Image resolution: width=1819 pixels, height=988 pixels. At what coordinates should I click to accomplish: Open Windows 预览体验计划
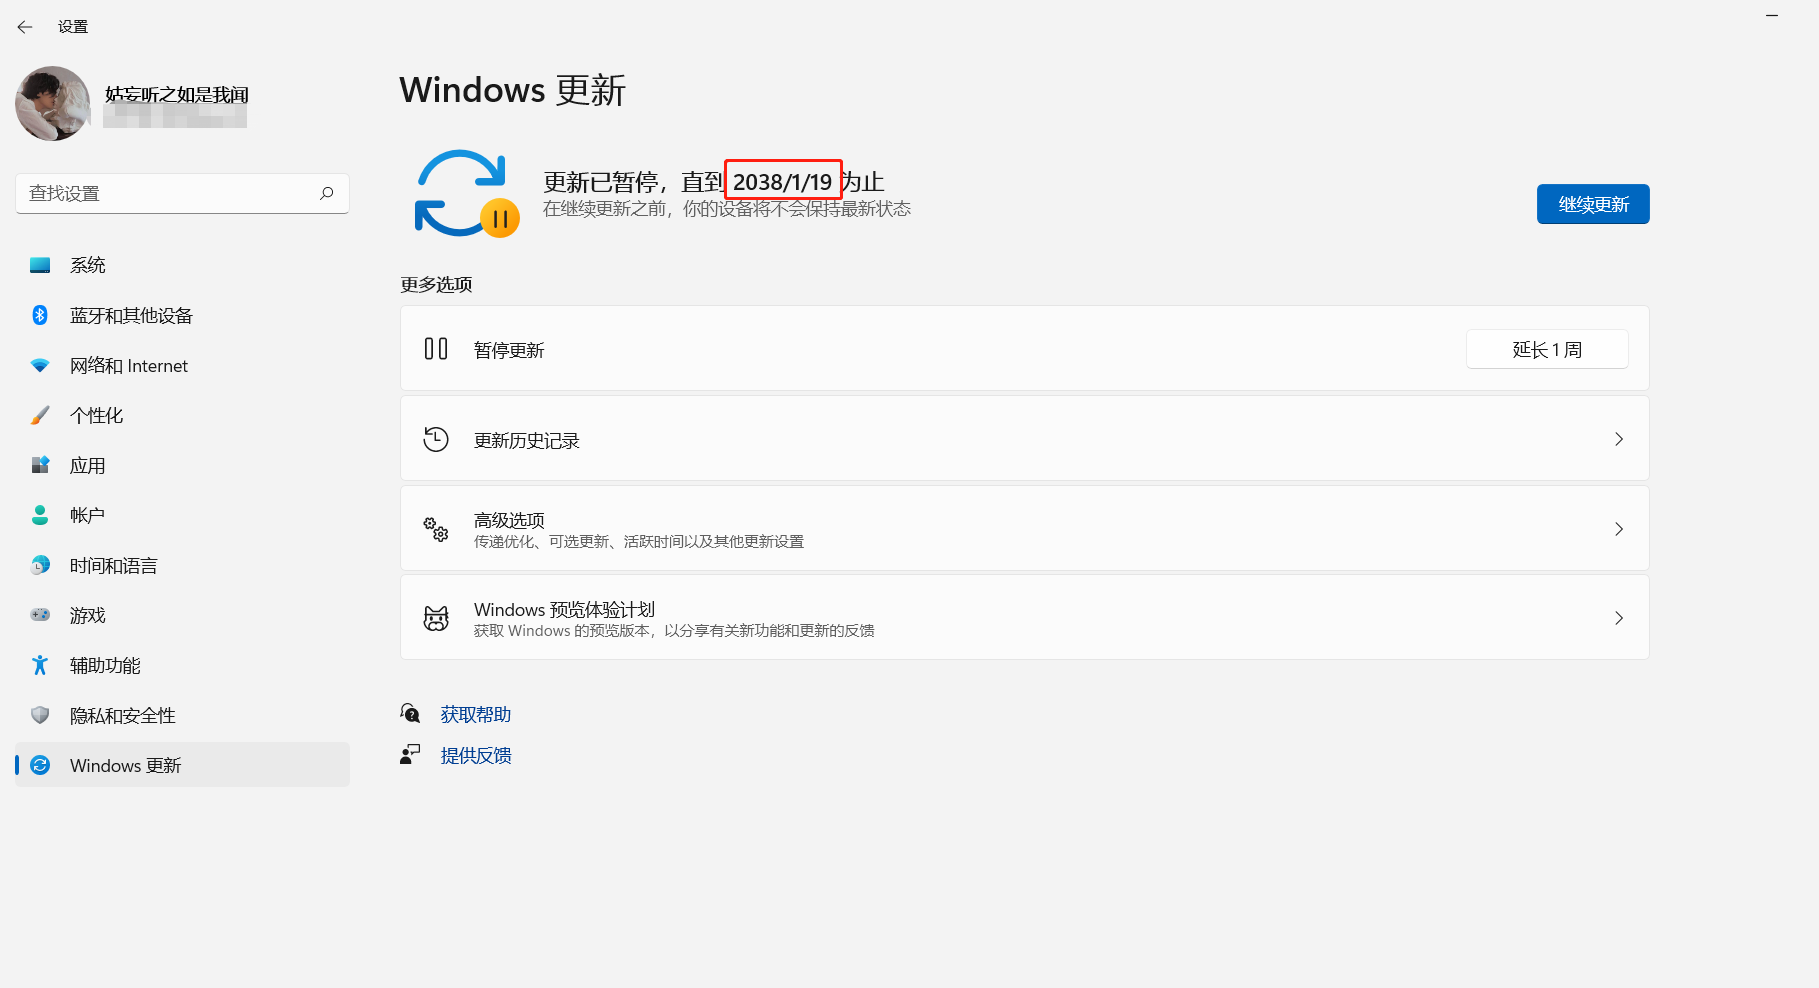point(1024,617)
